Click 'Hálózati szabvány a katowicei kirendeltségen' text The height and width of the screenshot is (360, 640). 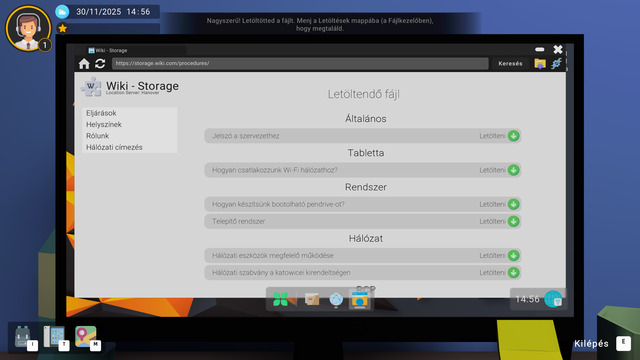point(281,273)
